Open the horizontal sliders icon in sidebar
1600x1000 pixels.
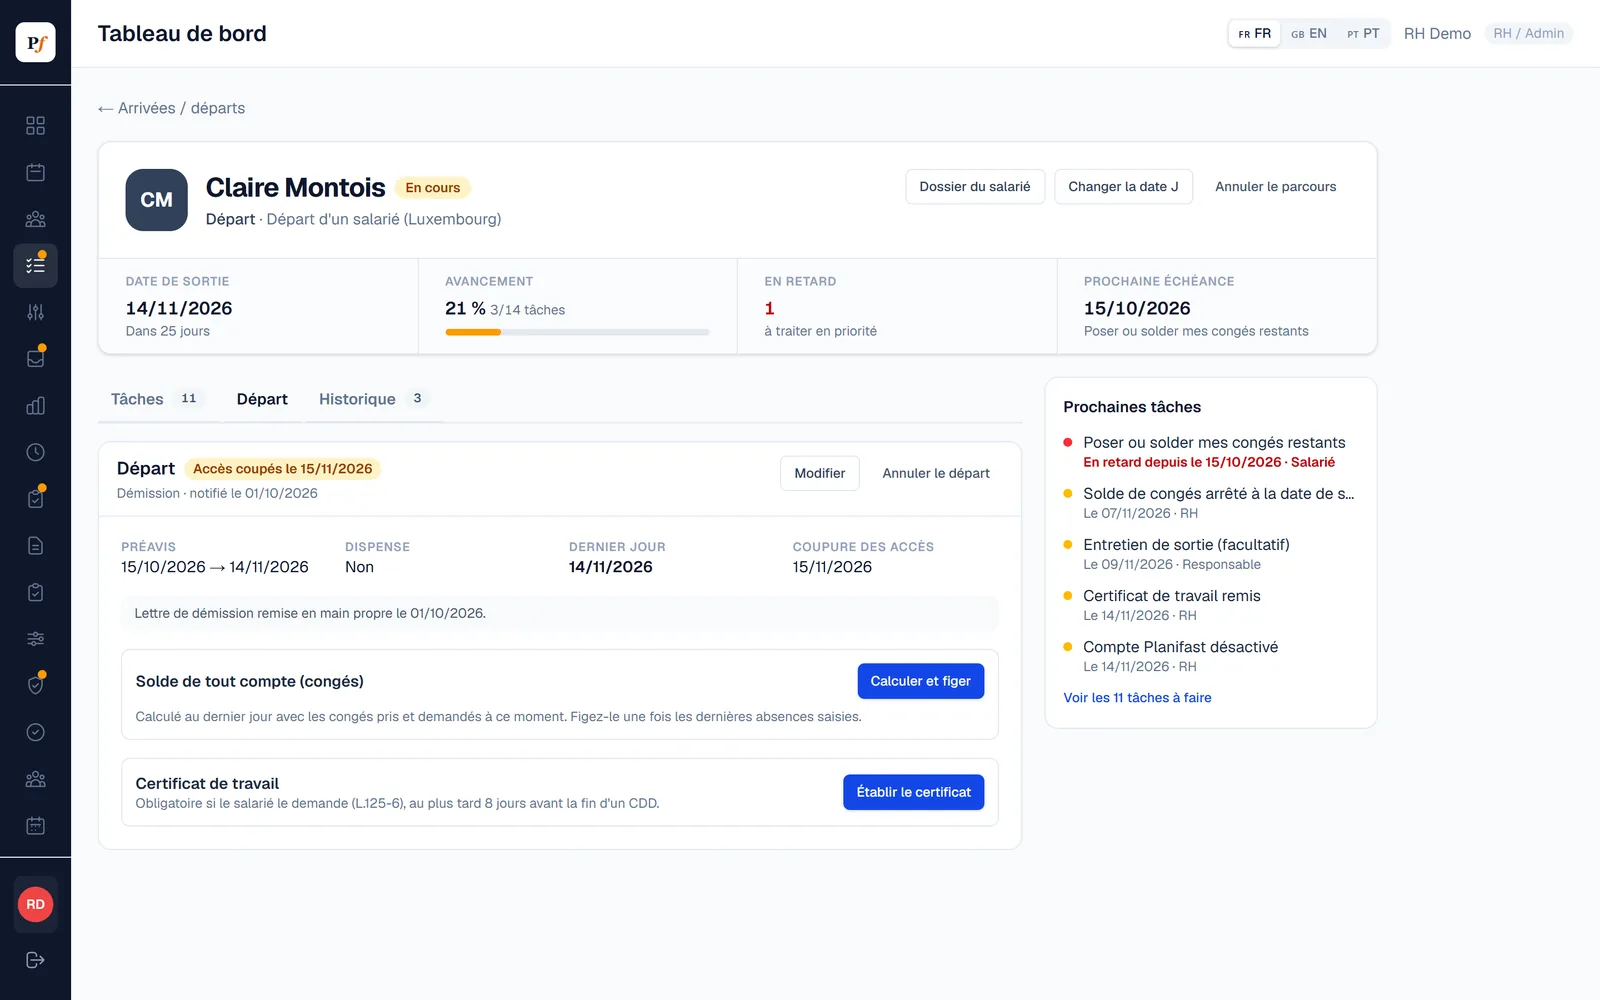click(x=35, y=639)
